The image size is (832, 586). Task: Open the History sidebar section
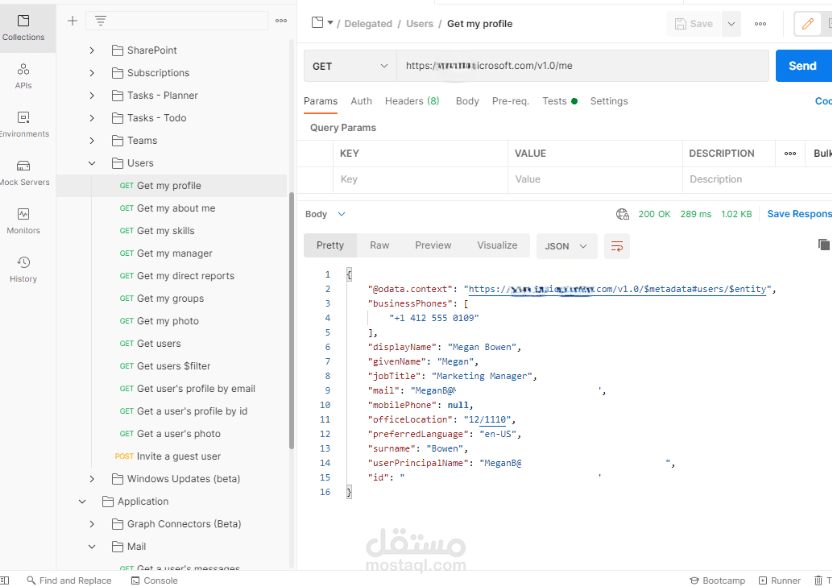click(x=23, y=269)
